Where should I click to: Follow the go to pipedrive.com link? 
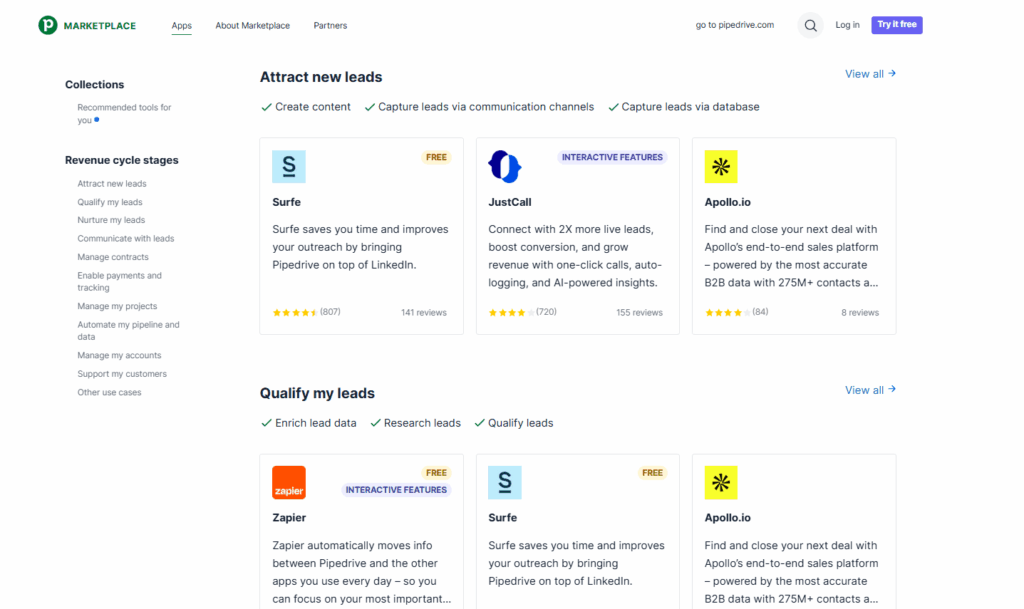[x=735, y=25]
